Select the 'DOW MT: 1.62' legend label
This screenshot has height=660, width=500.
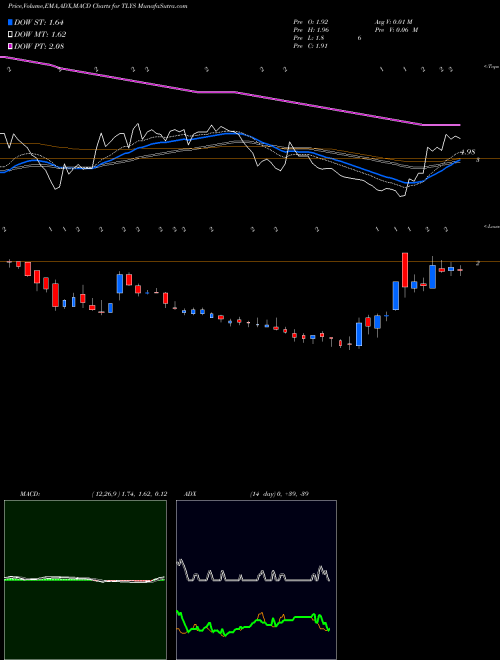(x=40, y=35)
